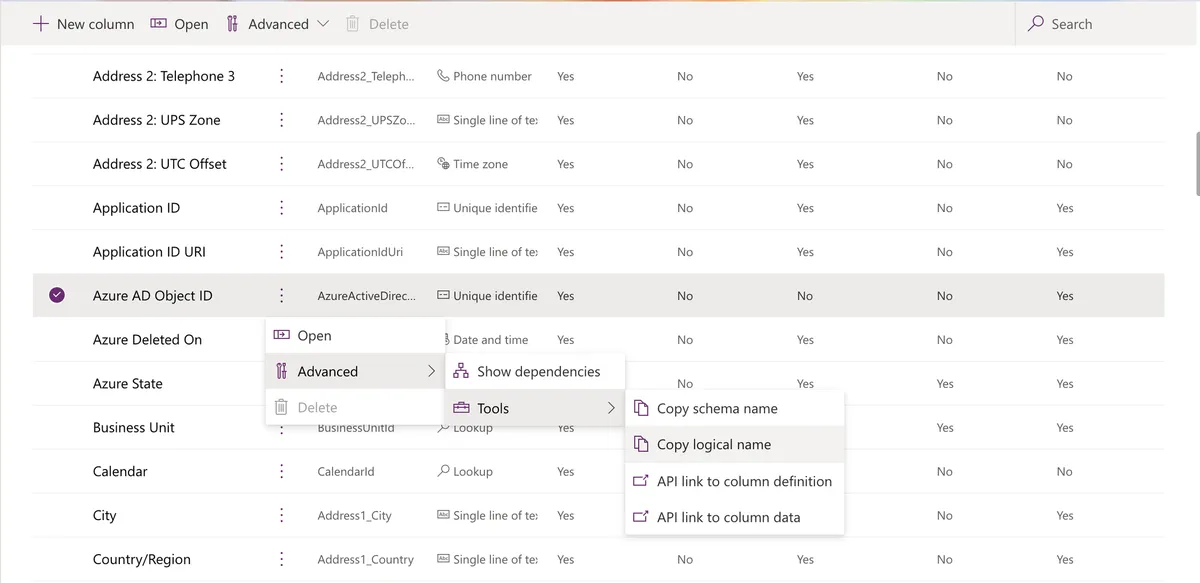Click the New column plus icon
The width and height of the screenshot is (1200, 583).
[41, 24]
